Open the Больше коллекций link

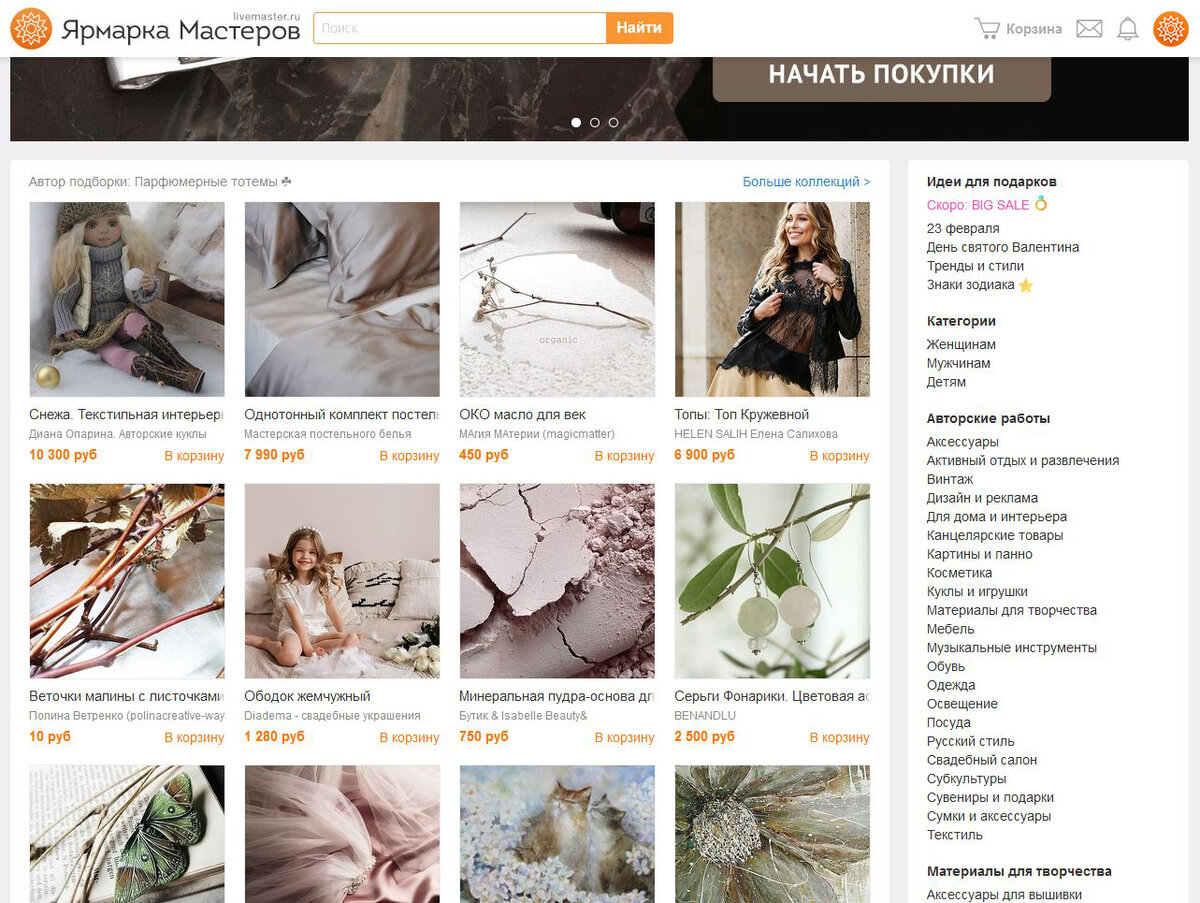806,182
